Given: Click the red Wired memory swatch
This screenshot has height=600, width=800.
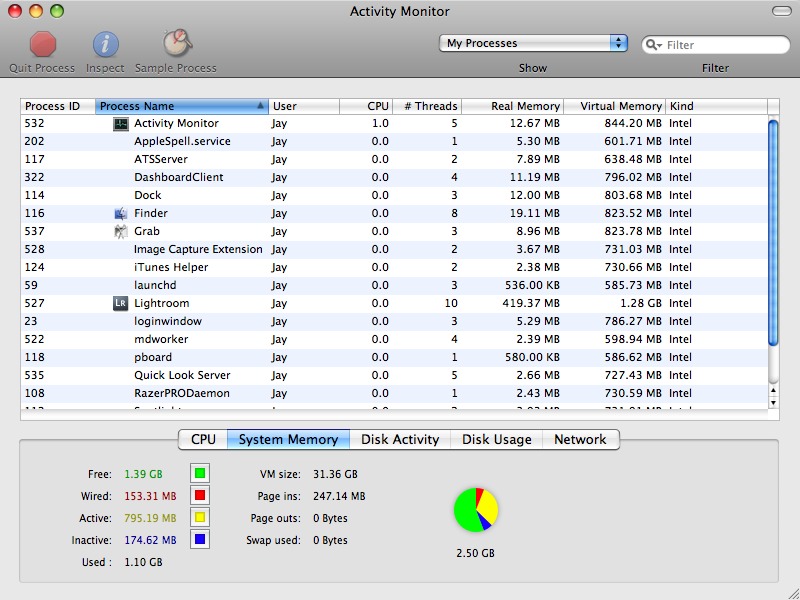Looking at the screenshot, I should (200, 495).
